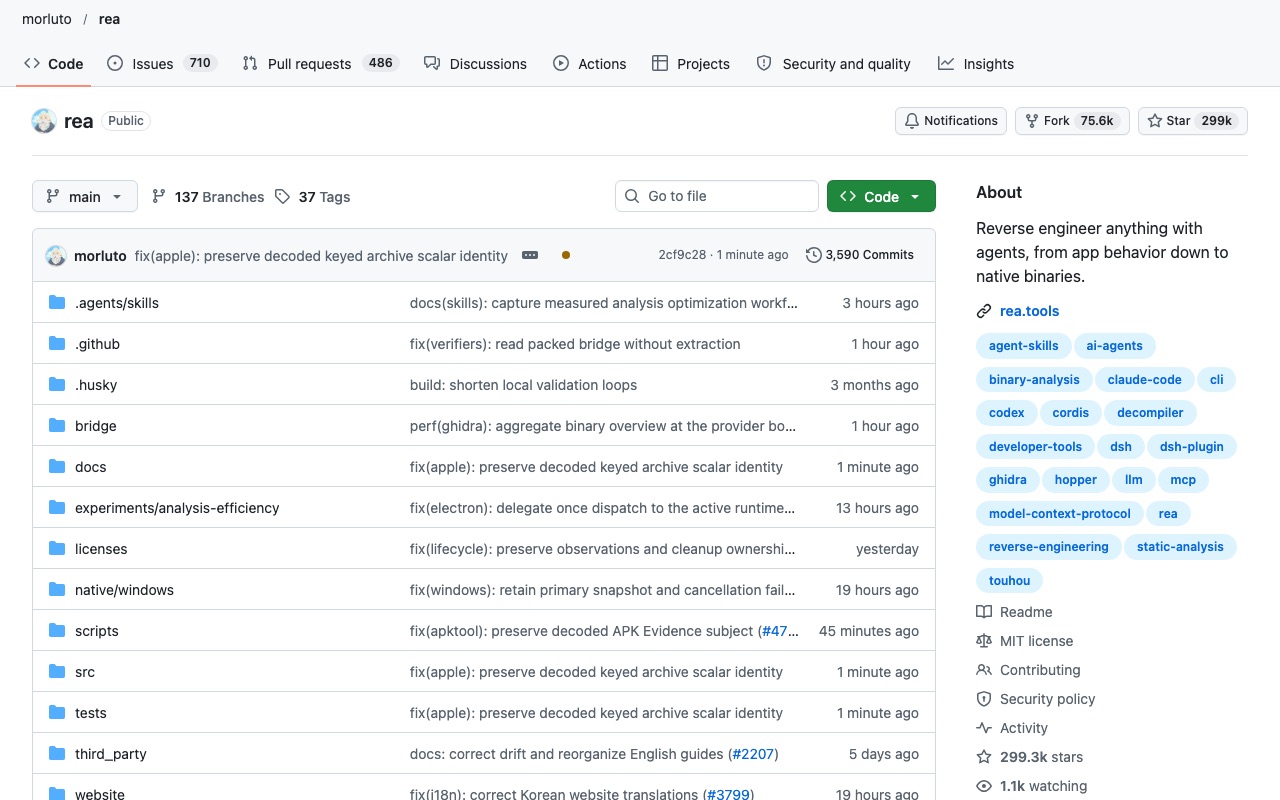Open the third_party folder
Image resolution: width=1280 pixels, height=800 pixels.
click(111, 754)
